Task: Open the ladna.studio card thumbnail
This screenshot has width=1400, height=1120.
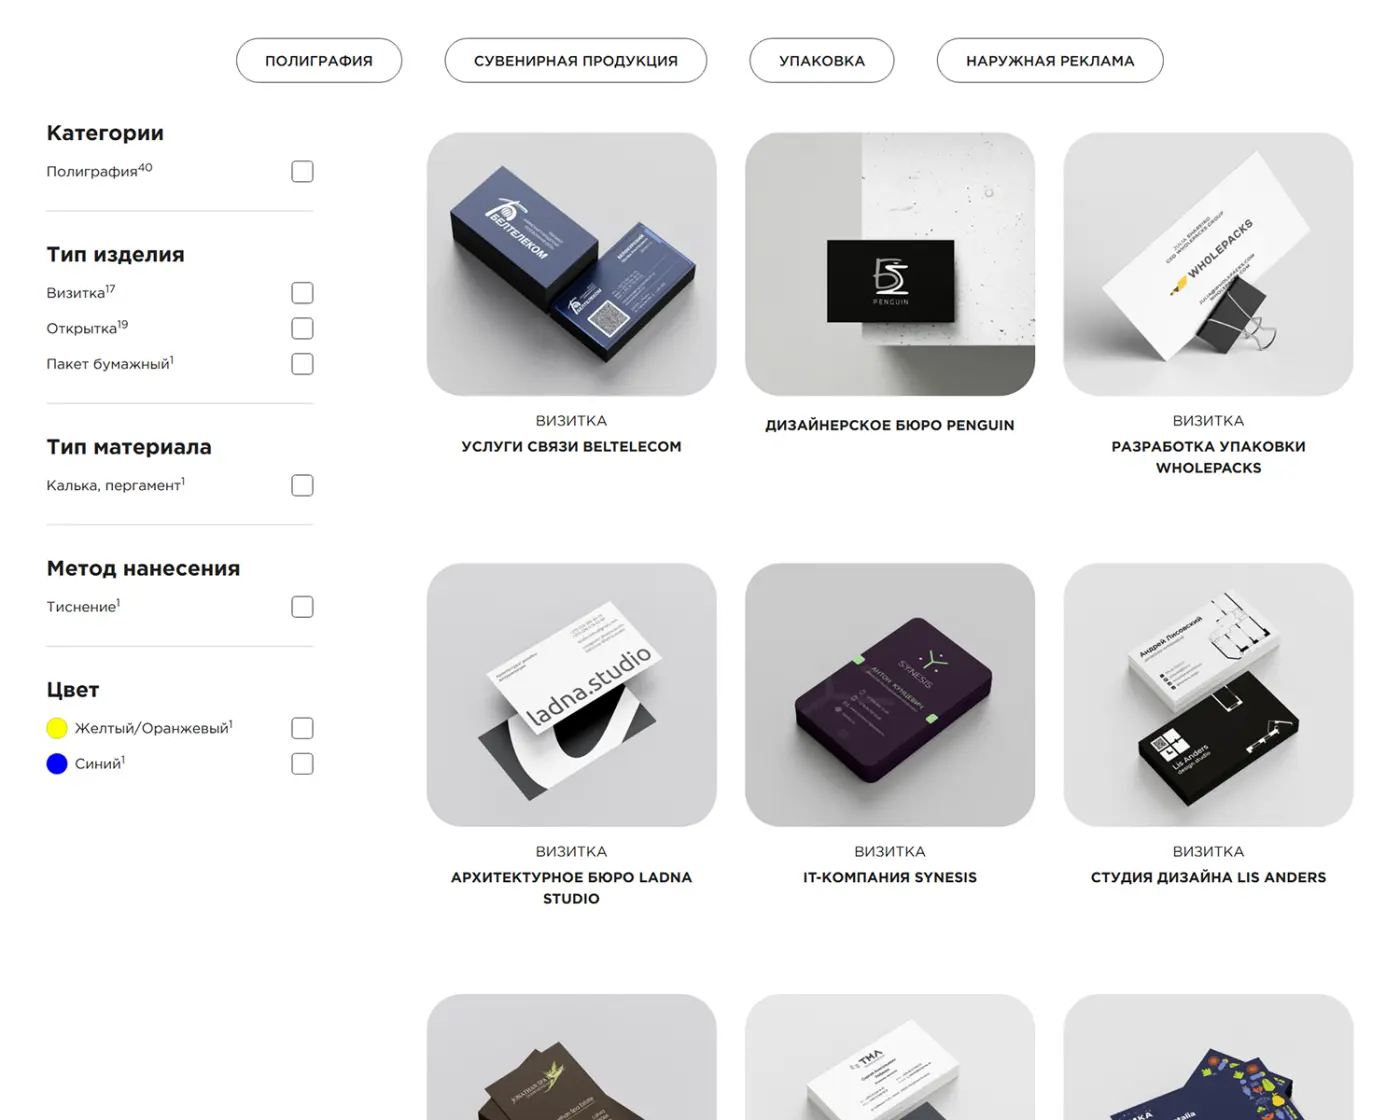Action: pyautogui.click(x=571, y=695)
